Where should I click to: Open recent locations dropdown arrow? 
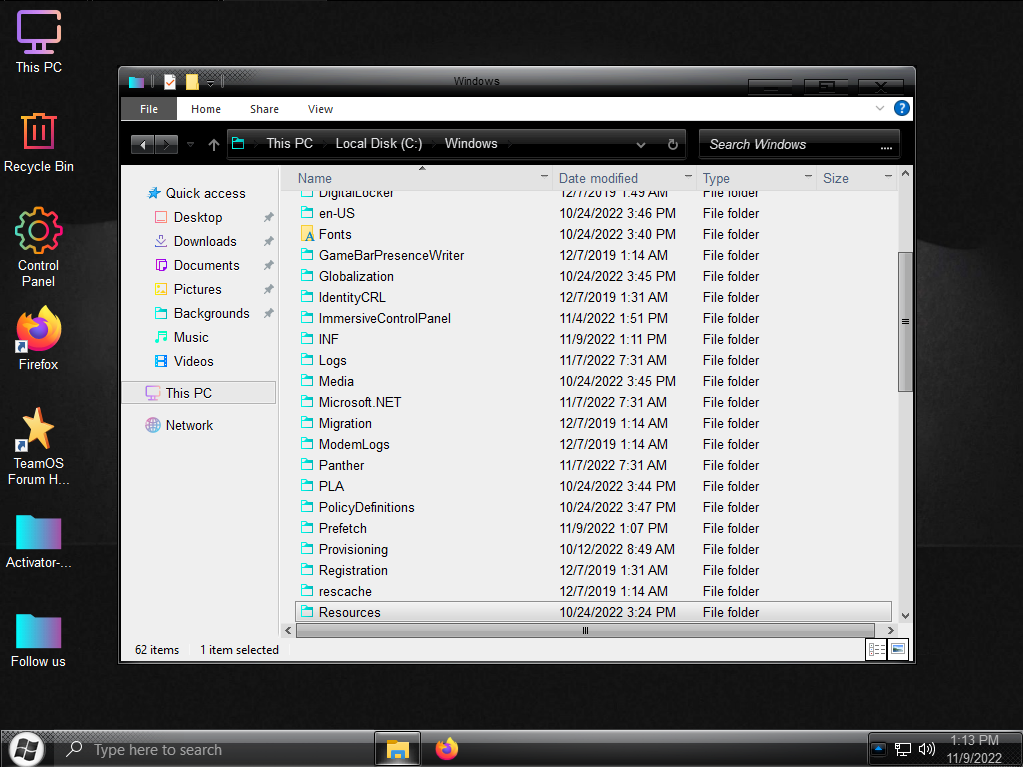point(191,144)
